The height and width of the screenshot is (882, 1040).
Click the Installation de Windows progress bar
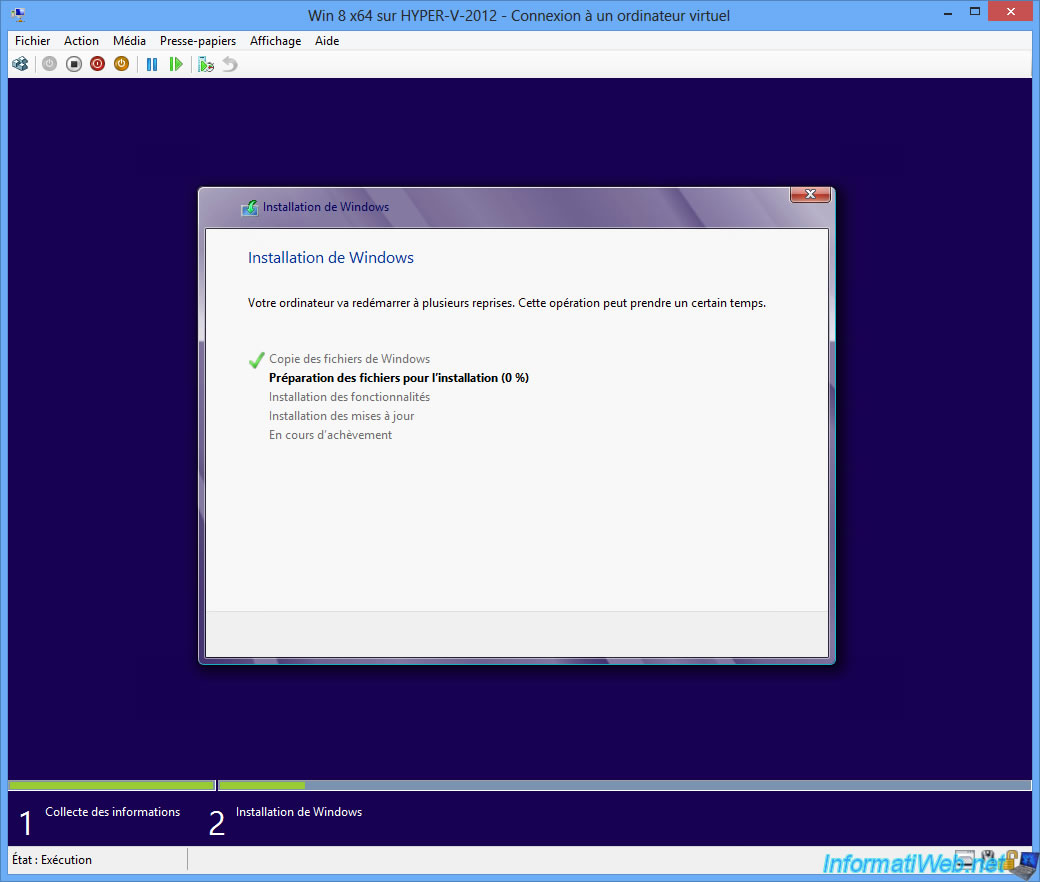624,785
